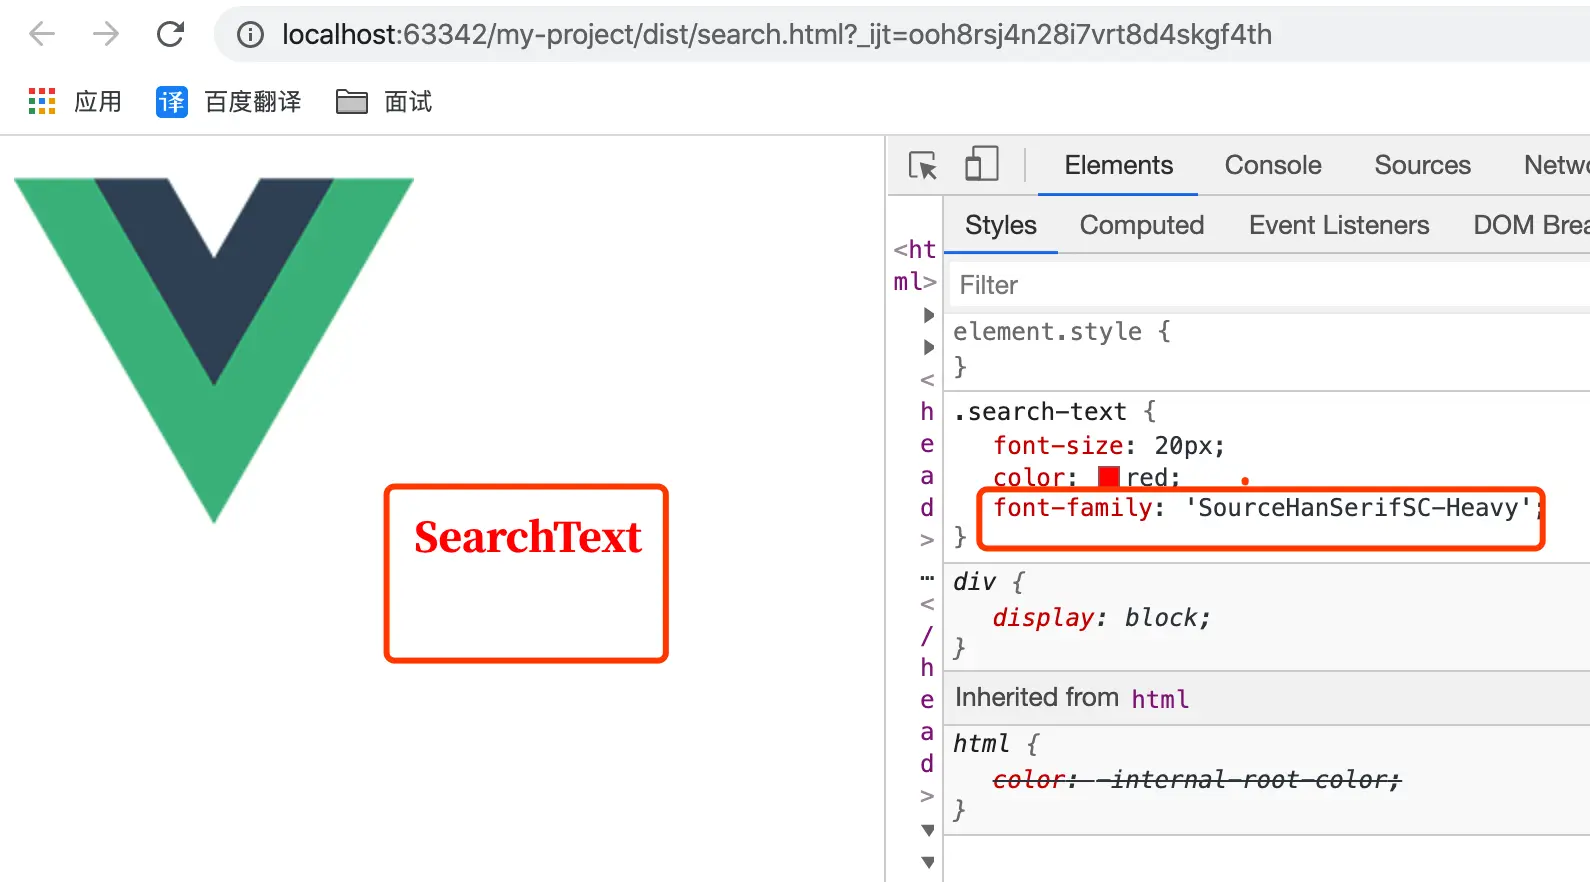Screen dimensions: 1590x882
Task: Click the SearchText heading on the page
Action: click(x=528, y=537)
